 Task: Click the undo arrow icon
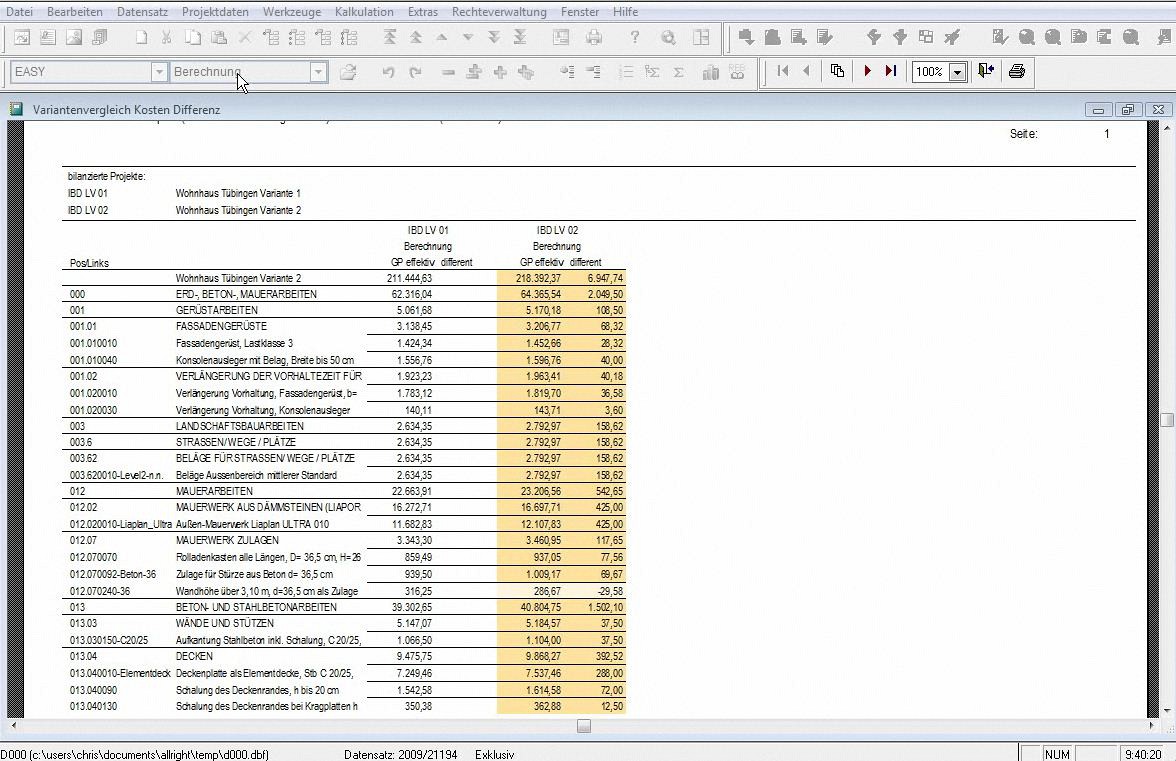click(388, 72)
